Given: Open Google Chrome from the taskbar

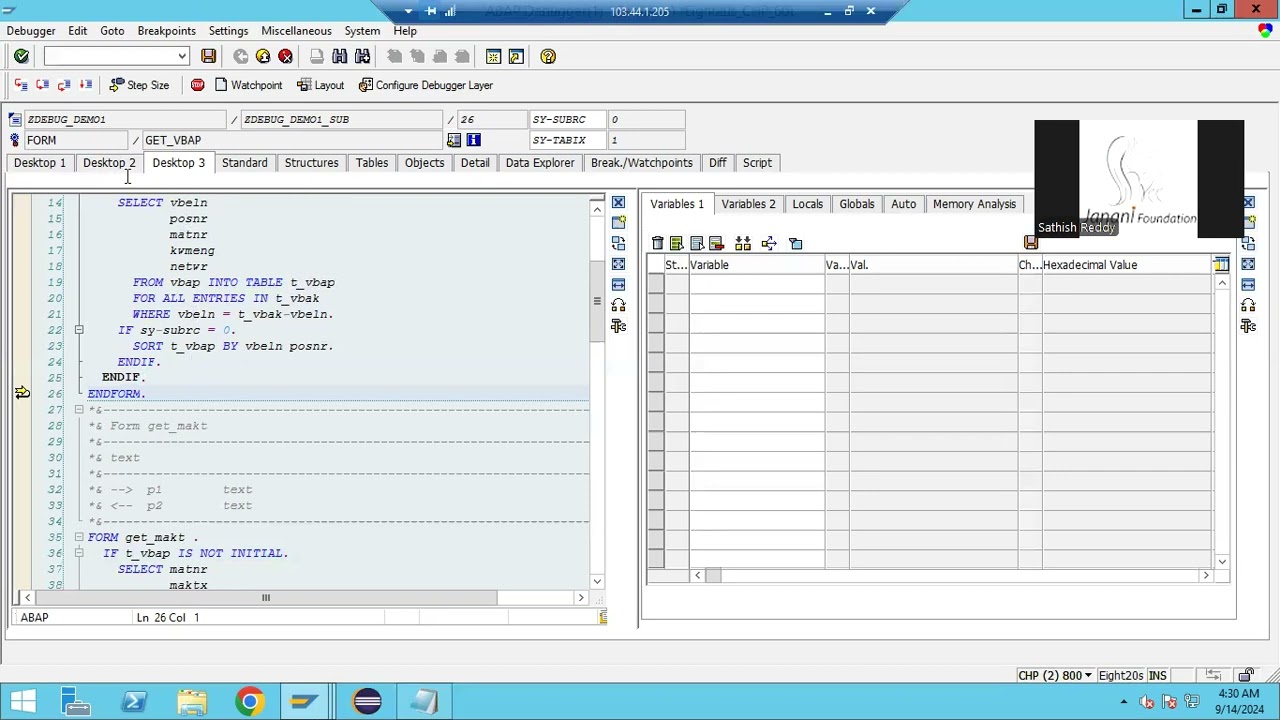Looking at the screenshot, I should [x=250, y=701].
